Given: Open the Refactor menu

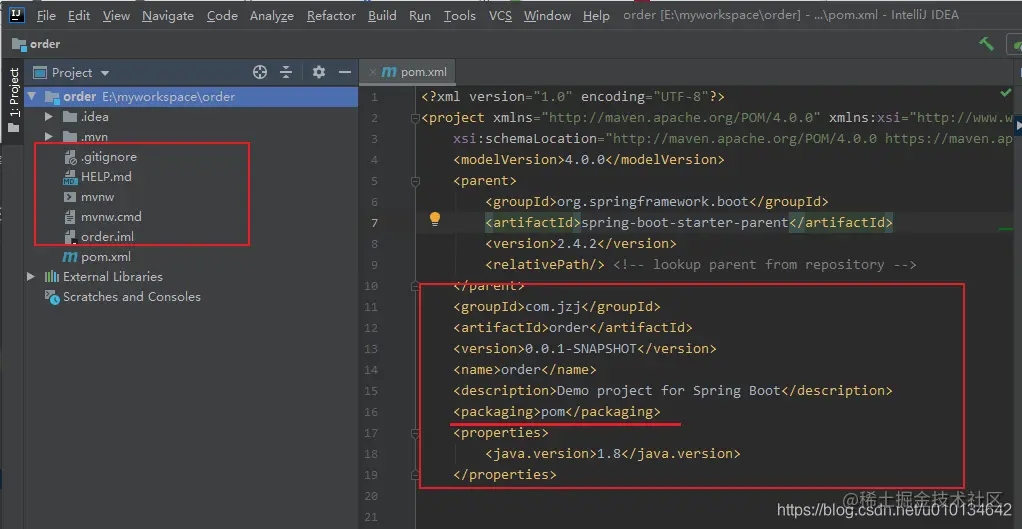Looking at the screenshot, I should (331, 16).
